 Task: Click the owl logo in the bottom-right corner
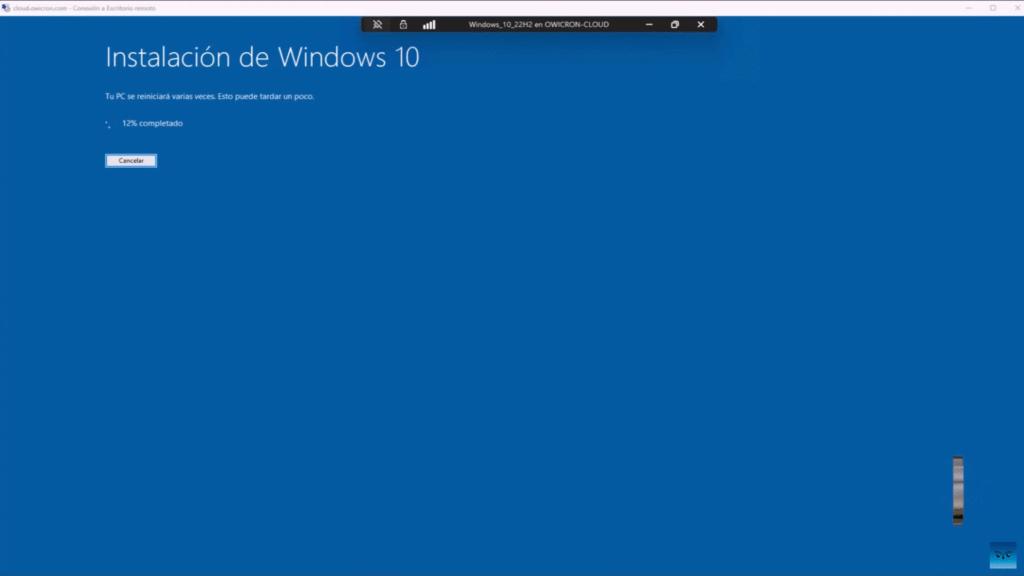[x=1002, y=555]
